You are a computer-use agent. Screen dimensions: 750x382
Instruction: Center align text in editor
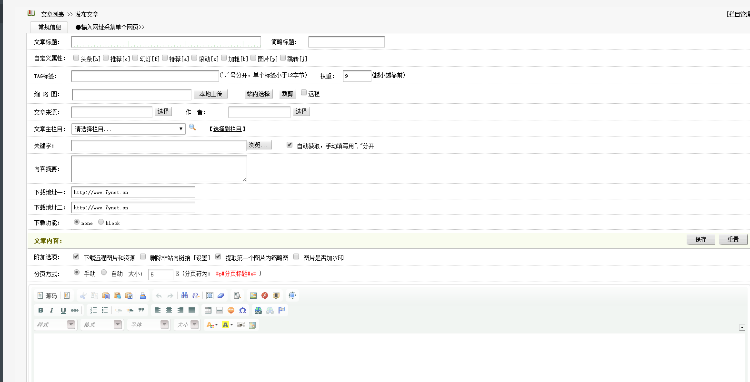pyautogui.click(x=169, y=310)
